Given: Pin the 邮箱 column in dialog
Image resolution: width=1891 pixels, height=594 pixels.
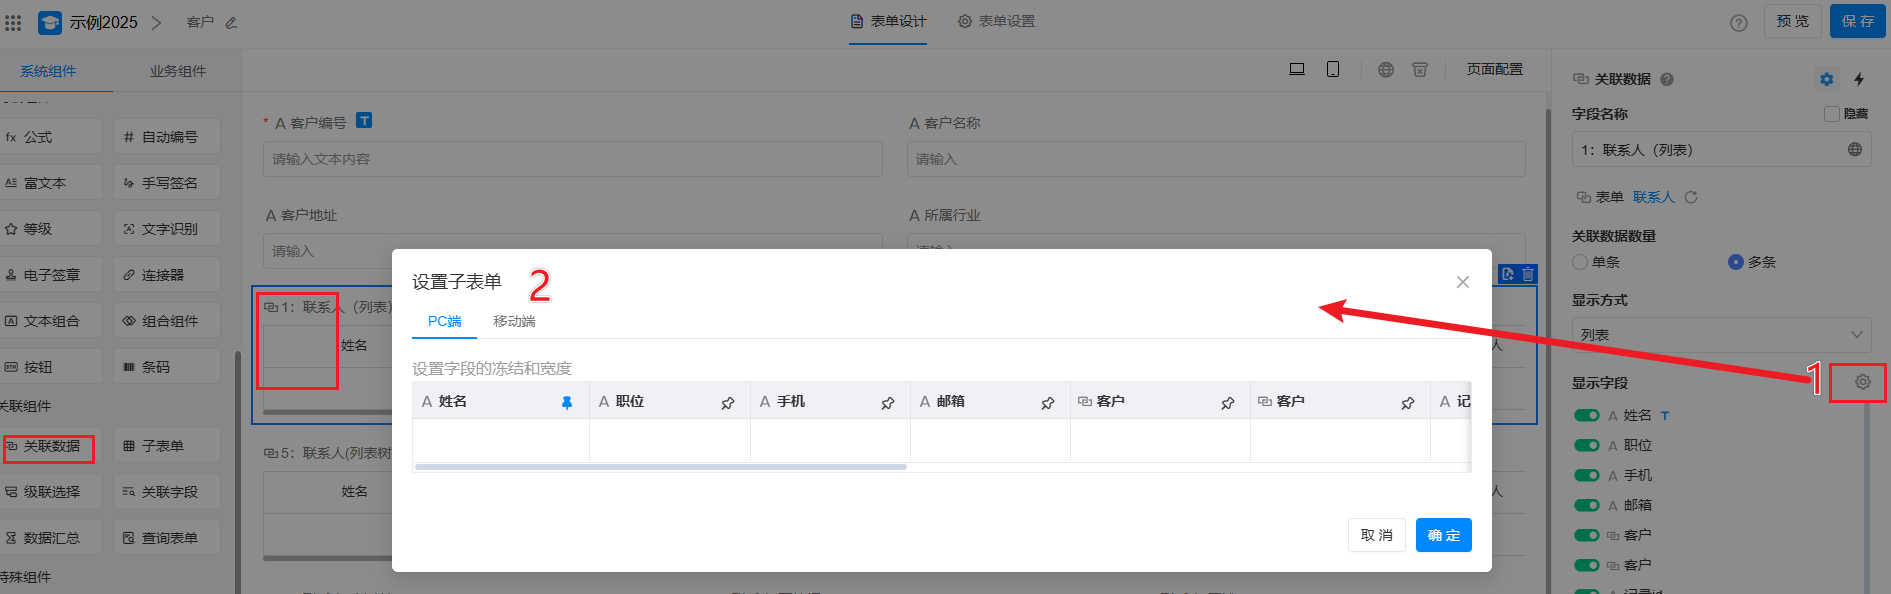Looking at the screenshot, I should pyautogui.click(x=1048, y=403).
